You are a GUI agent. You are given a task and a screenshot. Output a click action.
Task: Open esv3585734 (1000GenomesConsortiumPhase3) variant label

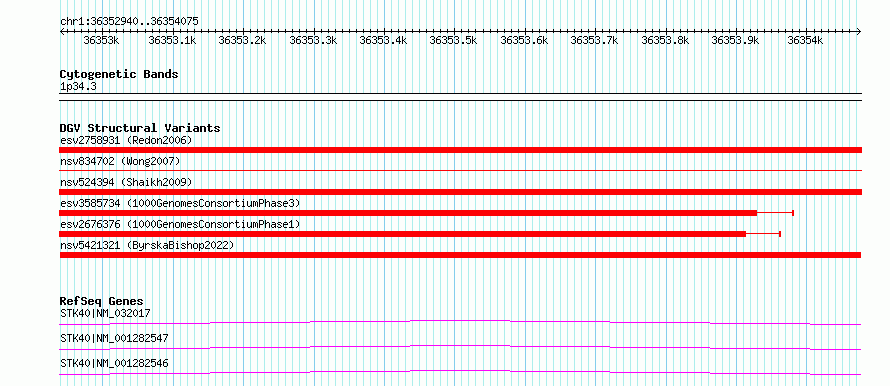[x=180, y=203]
